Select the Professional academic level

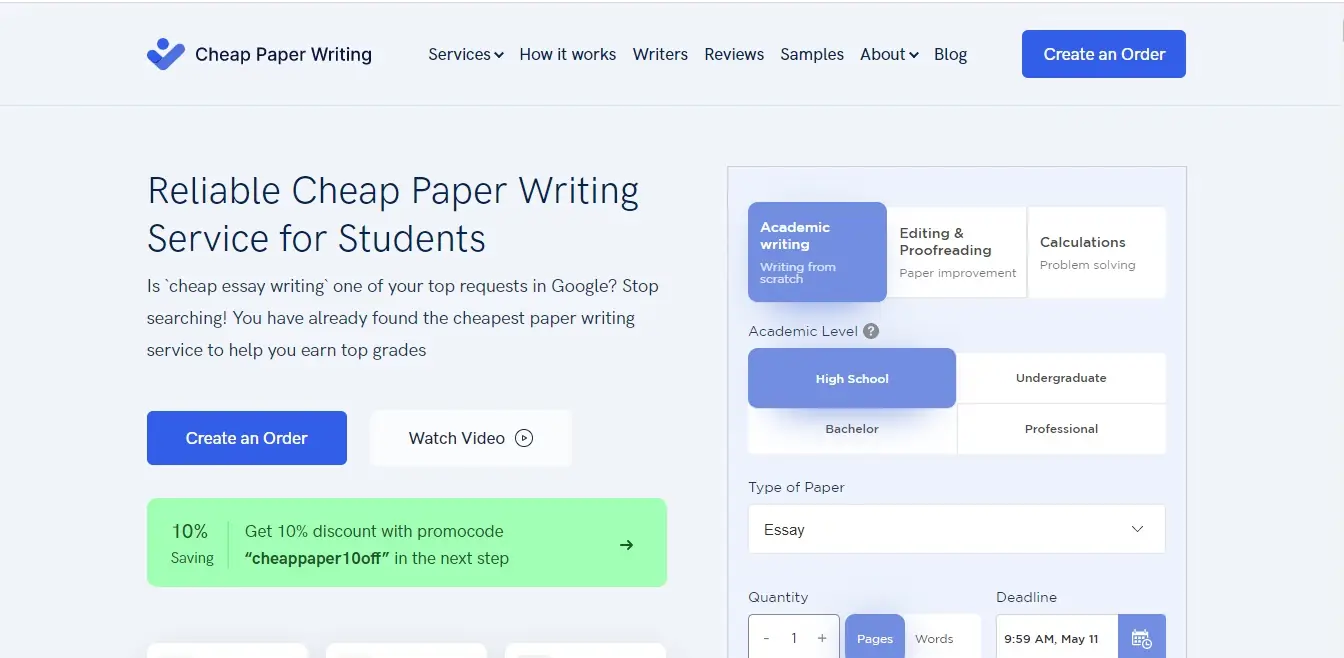click(x=1061, y=429)
